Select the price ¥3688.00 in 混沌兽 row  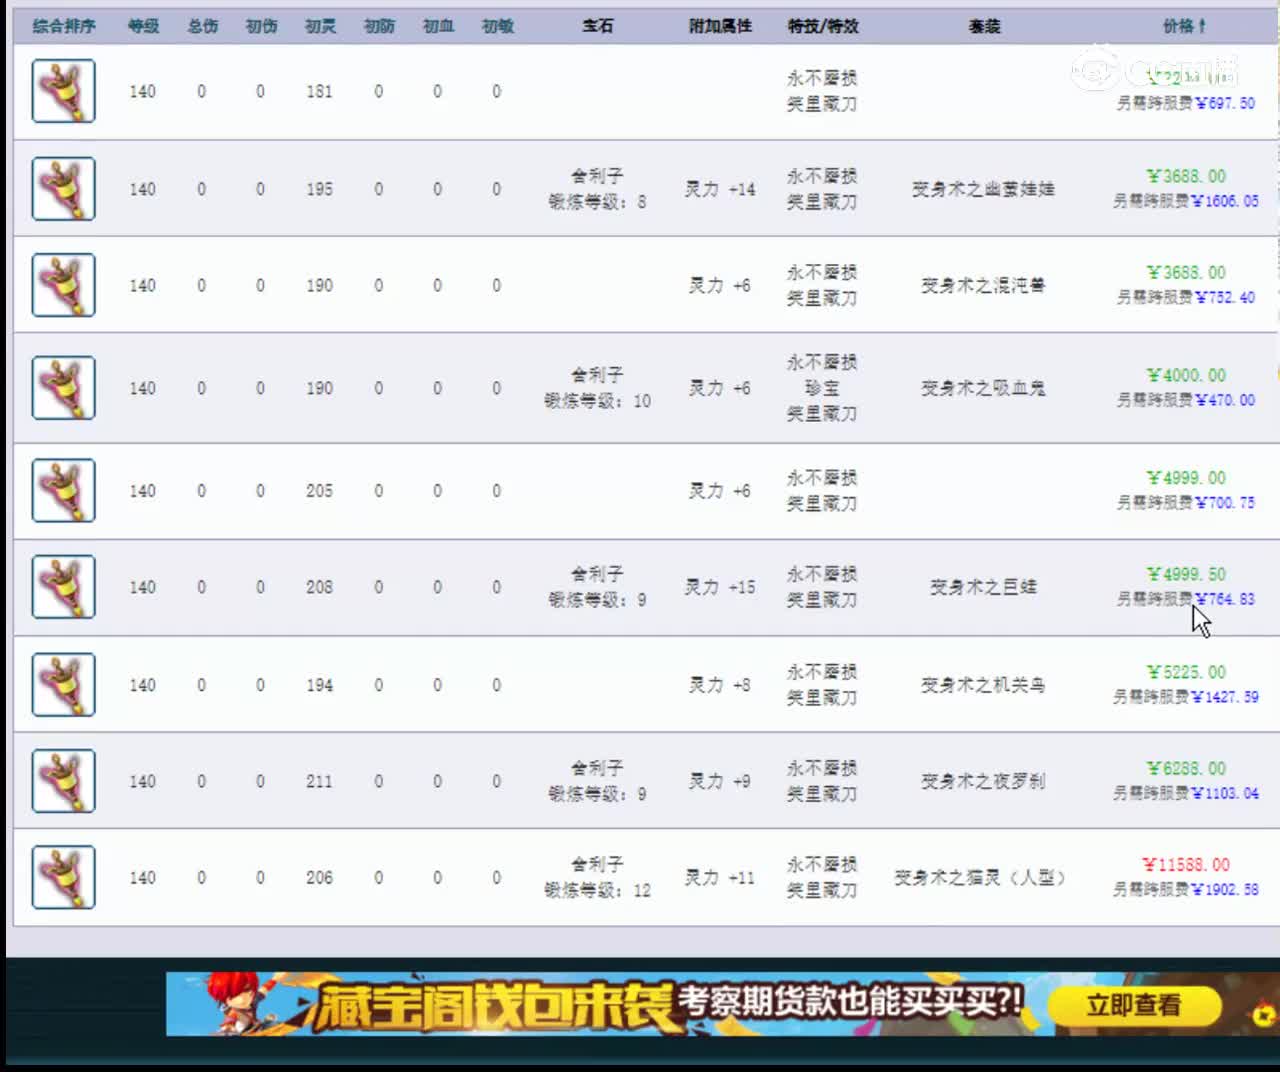[x=1186, y=273]
